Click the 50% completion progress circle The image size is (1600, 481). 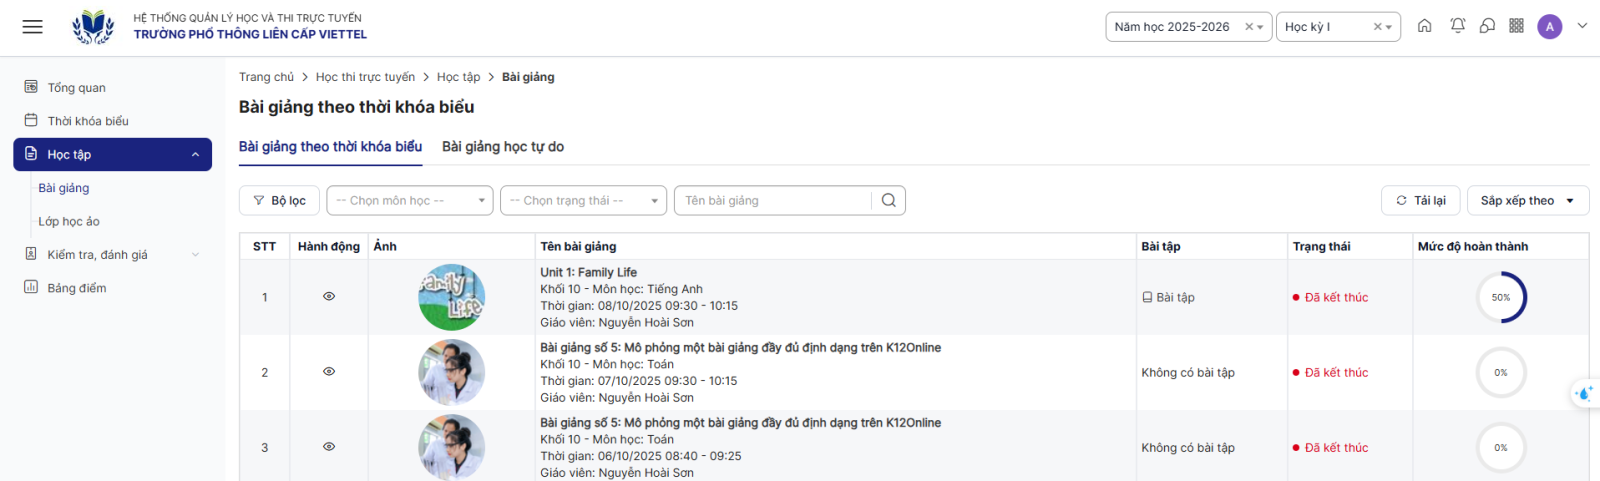(1501, 297)
